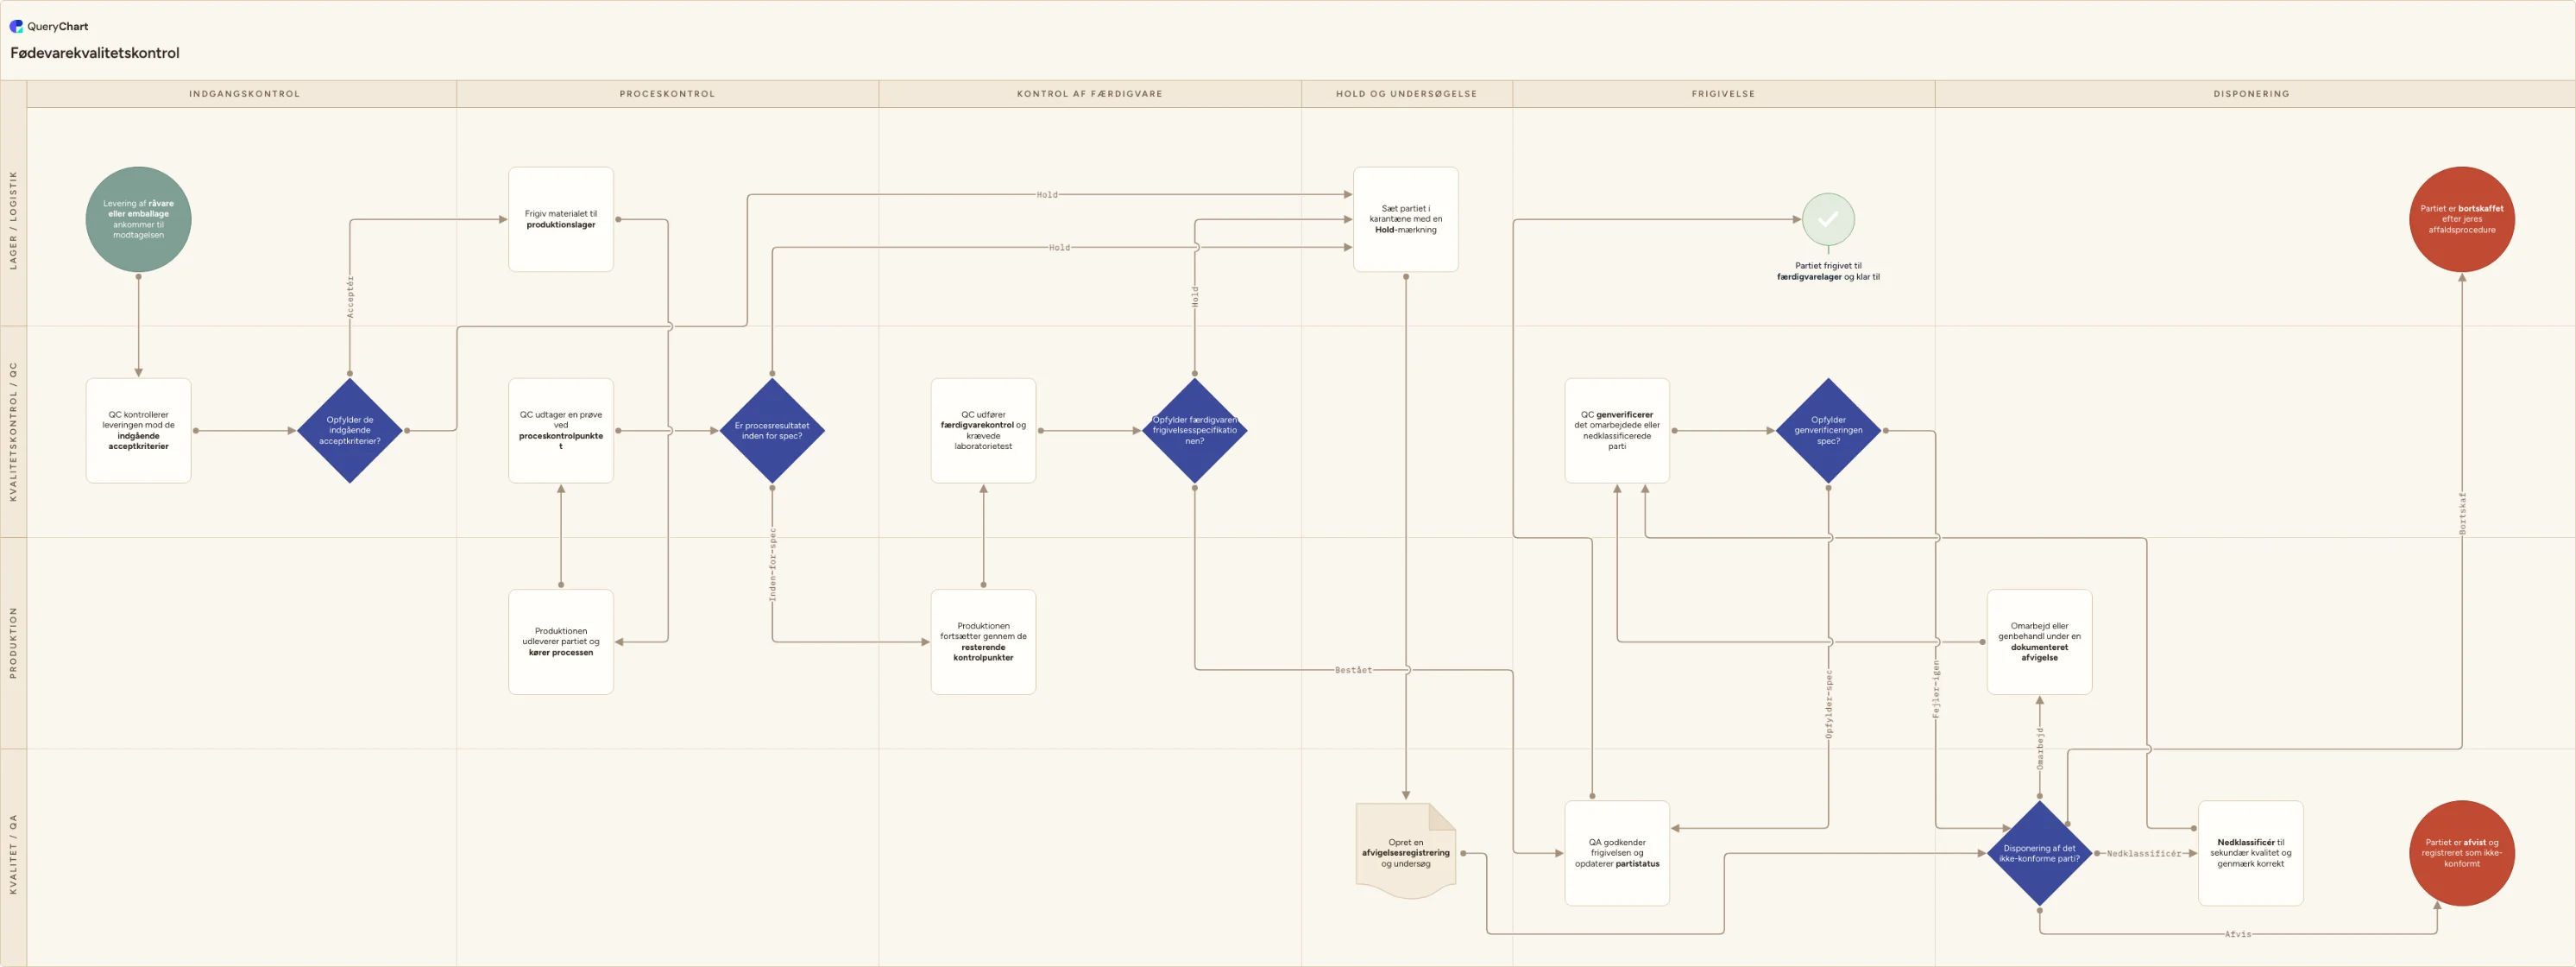Click the 'Opret en afvigelsesregistrering' document shape
The image size is (2576, 967).
point(1405,851)
